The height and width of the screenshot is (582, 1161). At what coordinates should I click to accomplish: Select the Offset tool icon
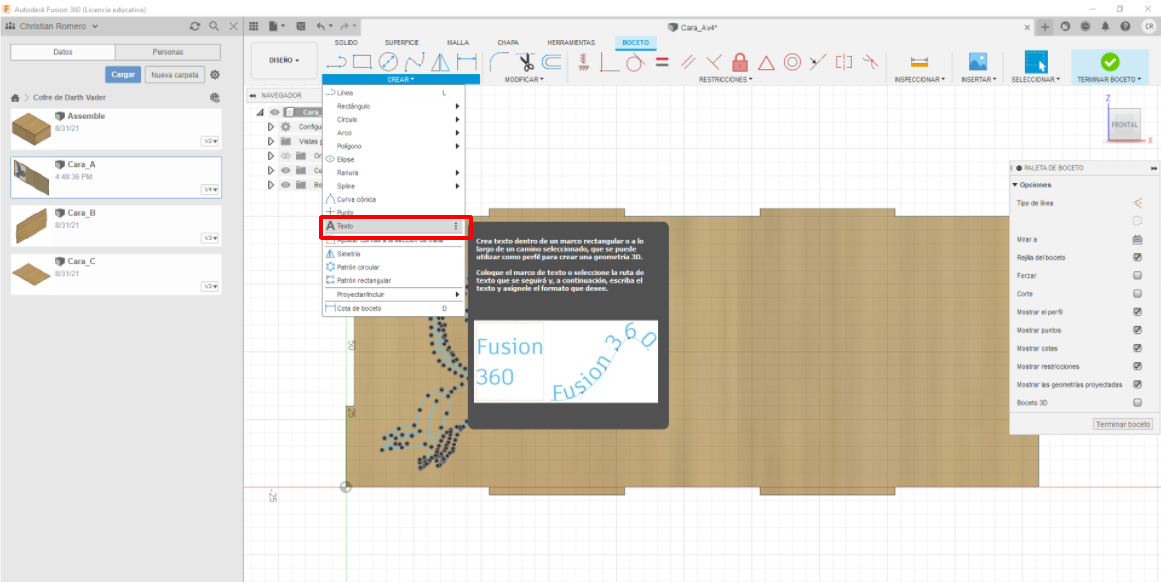(x=551, y=62)
